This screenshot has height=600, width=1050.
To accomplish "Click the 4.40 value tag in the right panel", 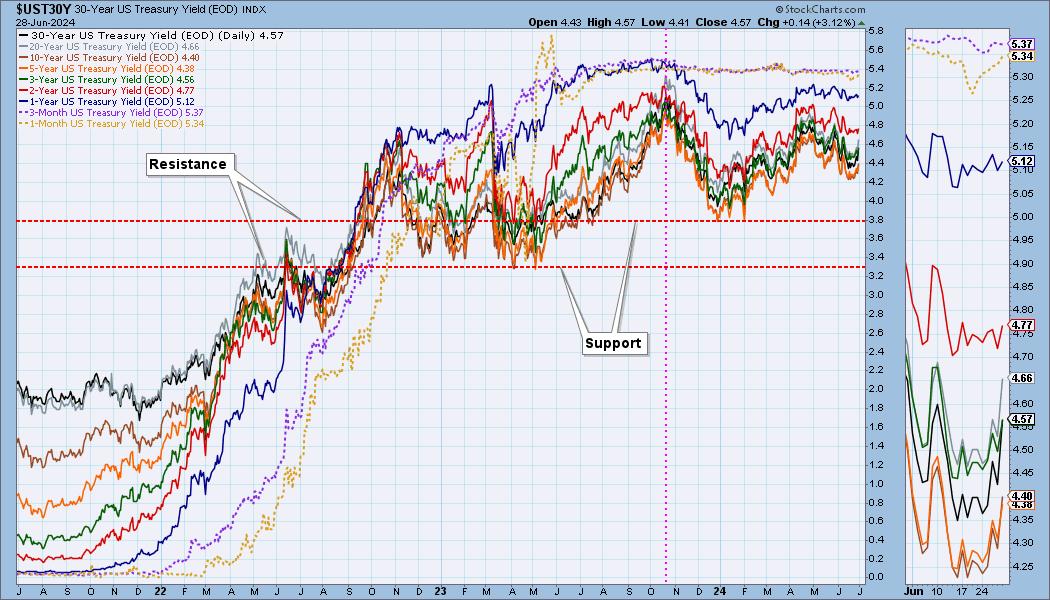I will 1023,496.
